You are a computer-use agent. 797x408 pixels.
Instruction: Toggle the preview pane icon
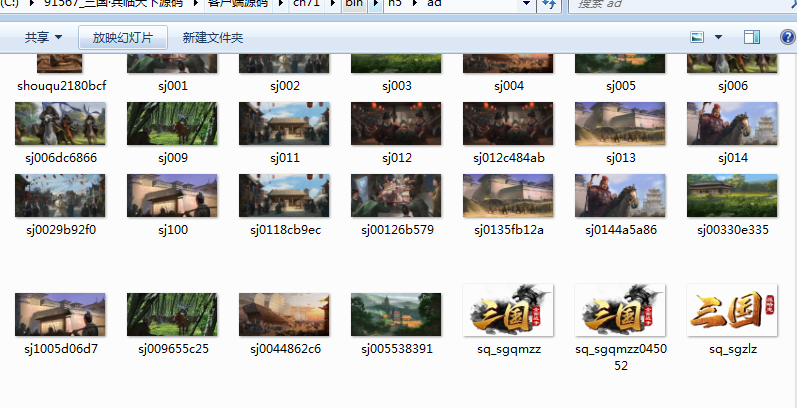[752, 38]
